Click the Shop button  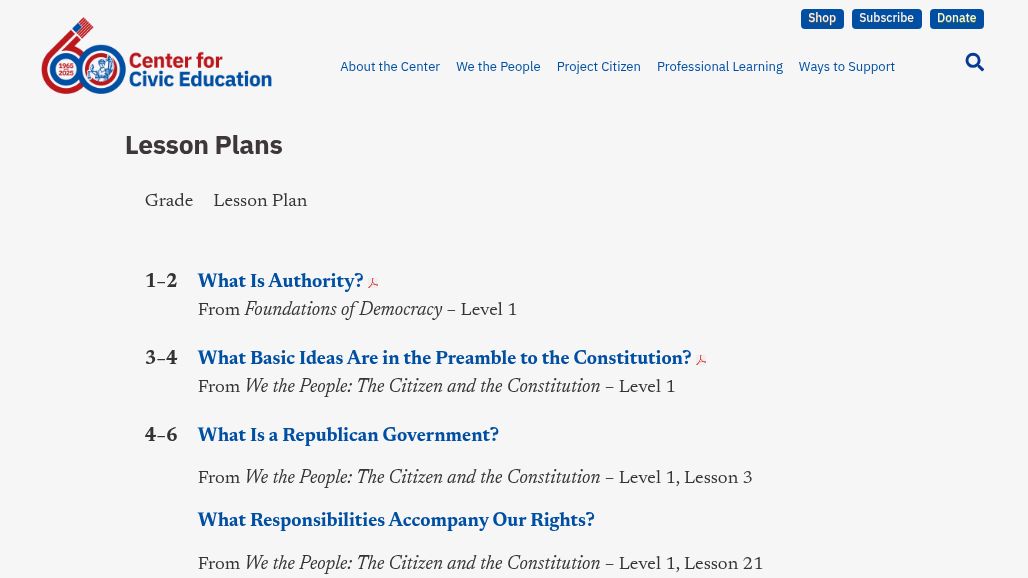821,18
